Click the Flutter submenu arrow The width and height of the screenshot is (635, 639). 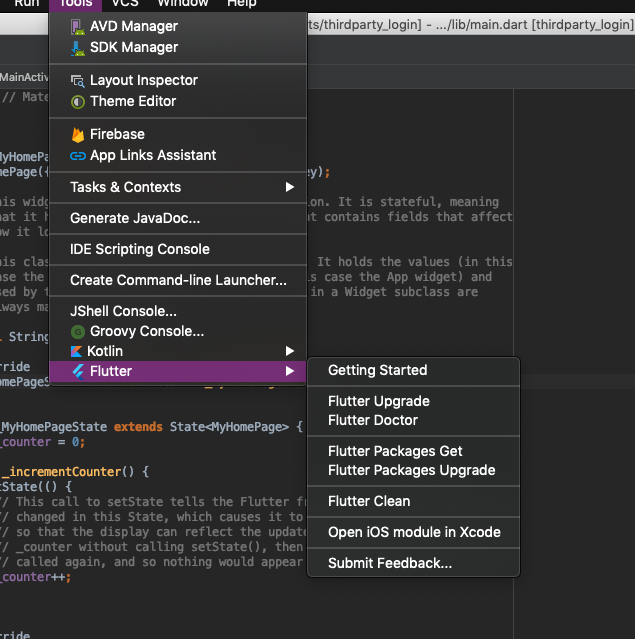coord(290,371)
